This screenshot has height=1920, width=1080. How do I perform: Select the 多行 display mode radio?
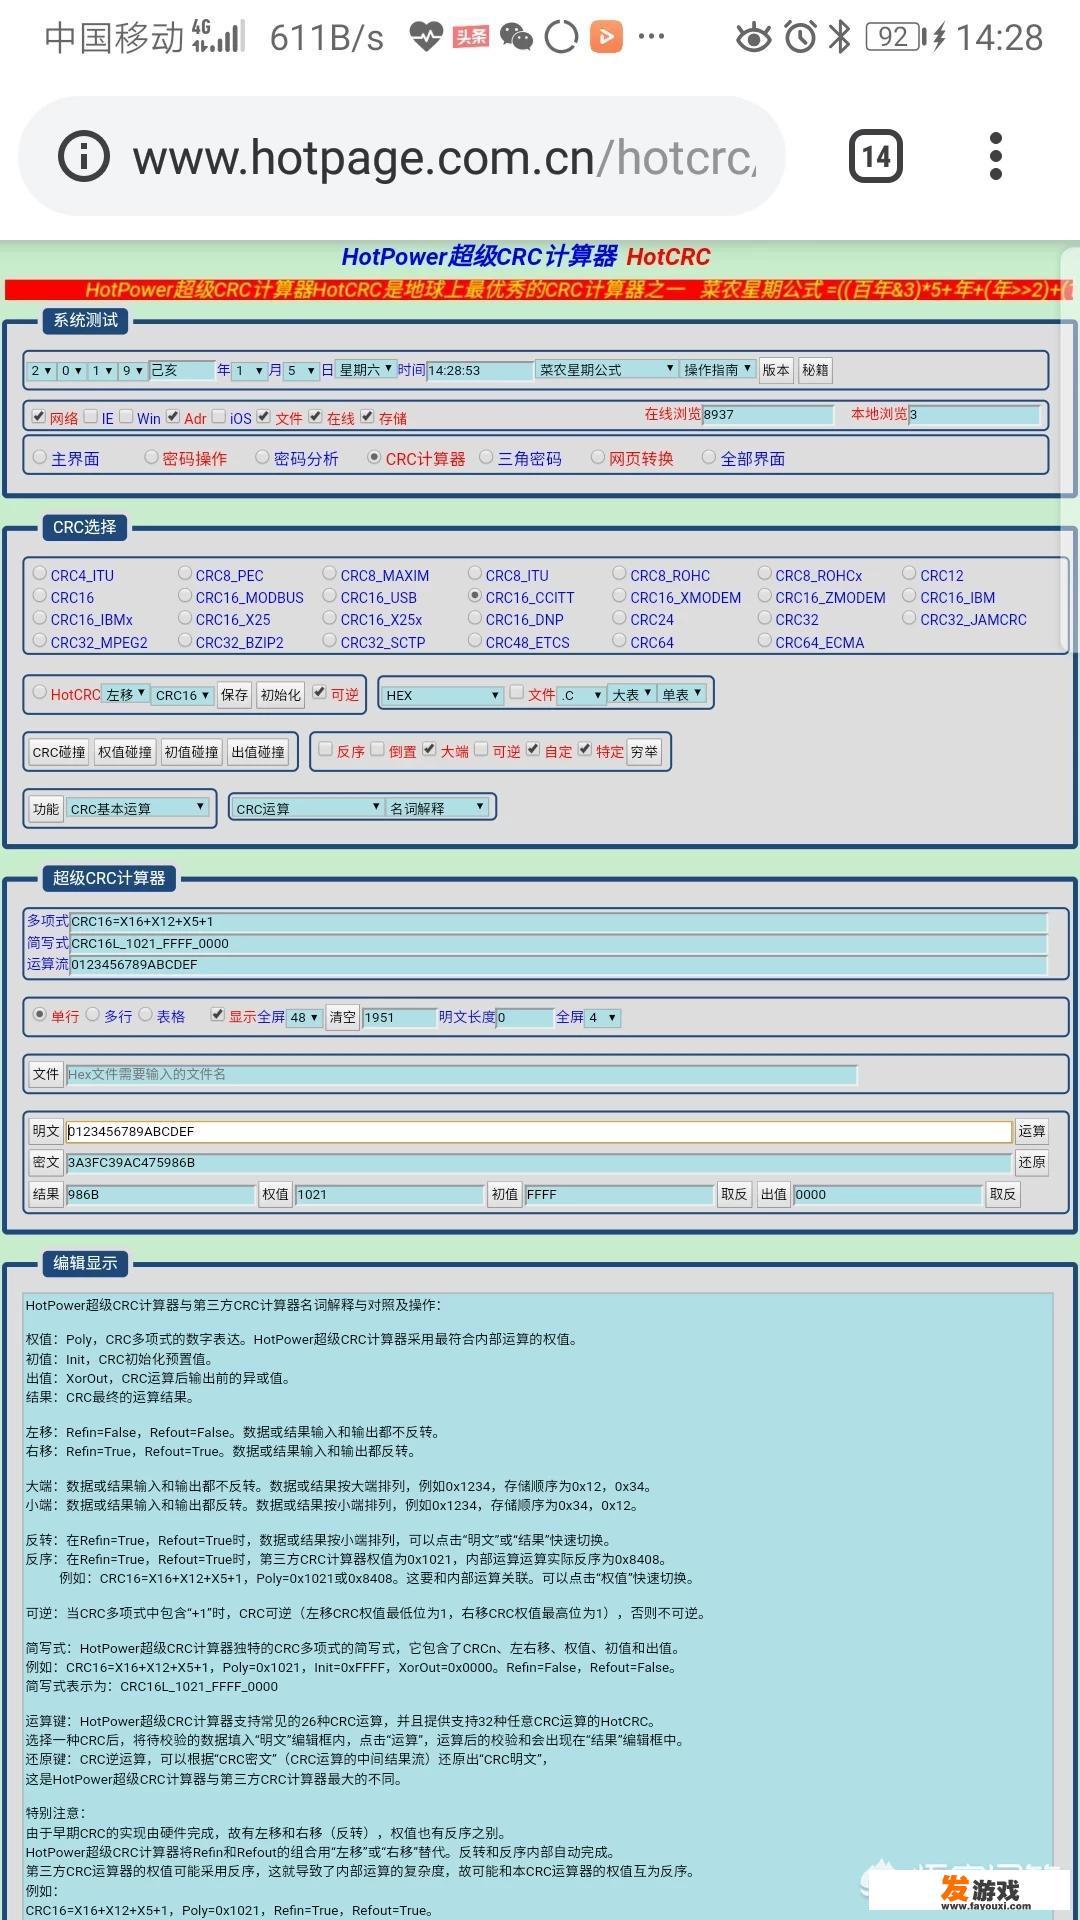(93, 1014)
